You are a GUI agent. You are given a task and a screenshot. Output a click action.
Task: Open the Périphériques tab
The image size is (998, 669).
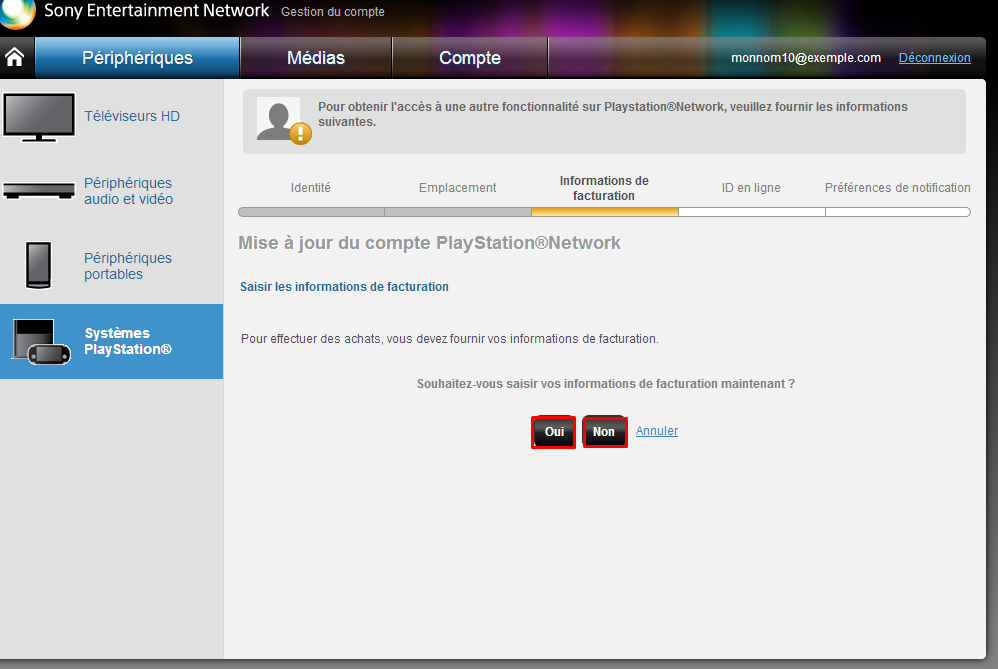(x=137, y=58)
